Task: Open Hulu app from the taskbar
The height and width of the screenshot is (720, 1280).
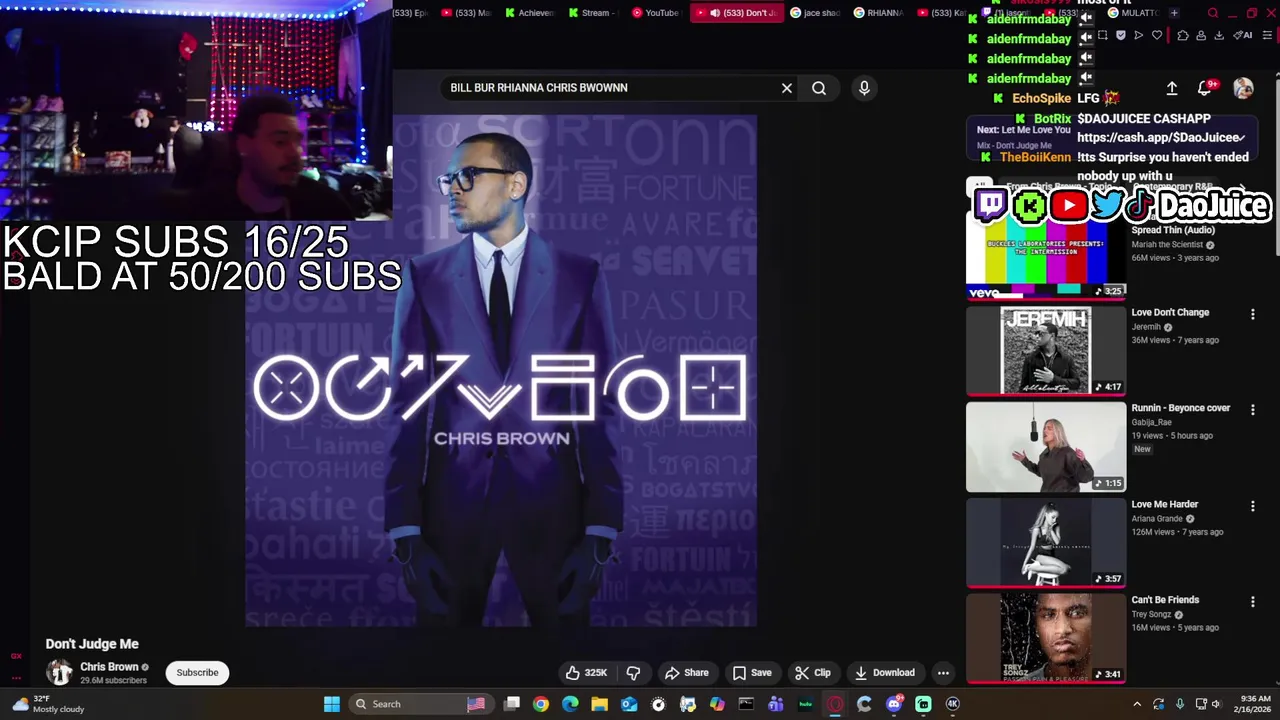Action: pyautogui.click(x=806, y=704)
